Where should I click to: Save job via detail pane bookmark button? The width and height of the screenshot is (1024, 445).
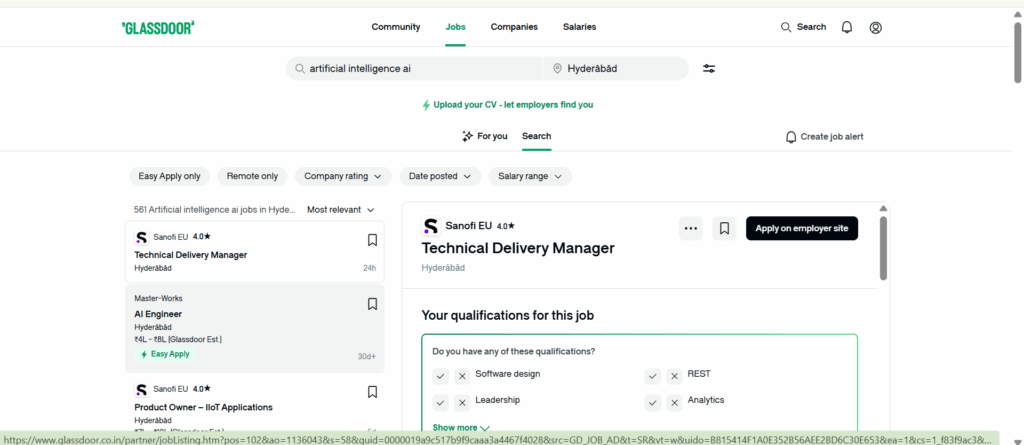tap(724, 229)
